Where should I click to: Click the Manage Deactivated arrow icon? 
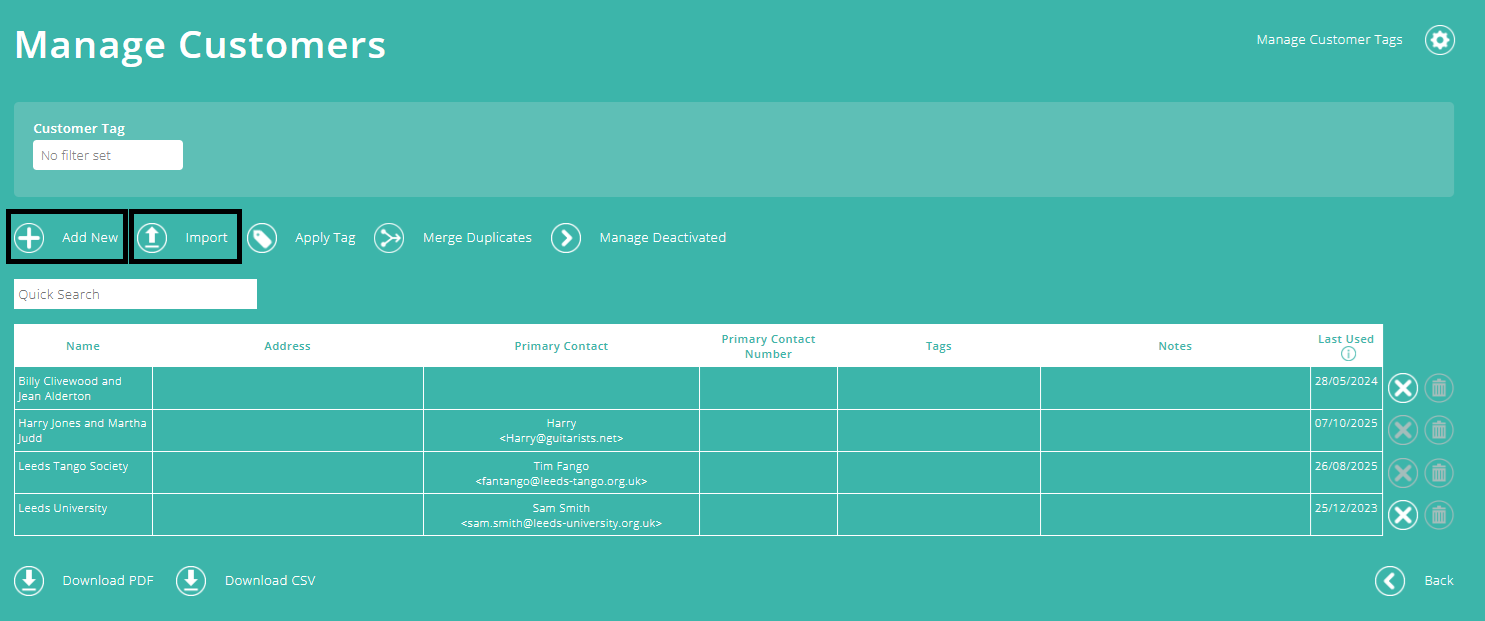point(566,238)
